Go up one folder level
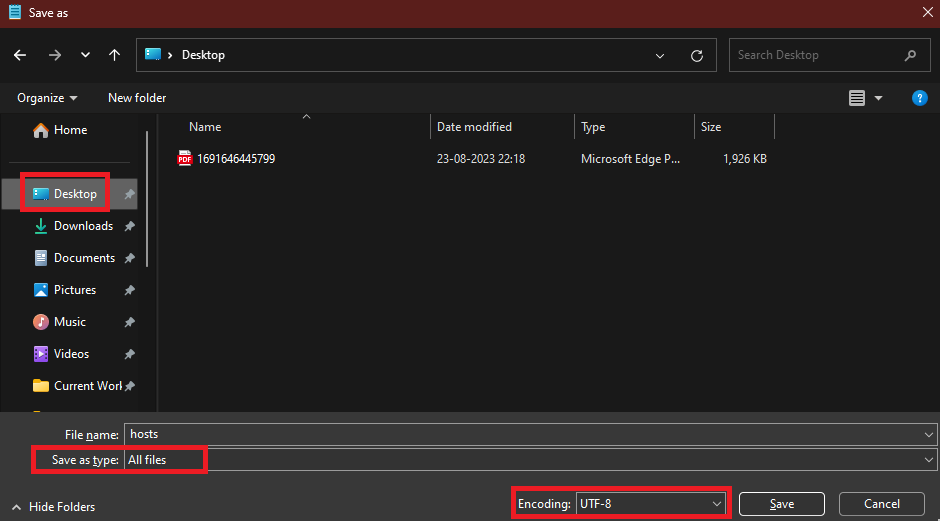Image resolution: width=940 pixels, height=521 pixels. point(115,55)
